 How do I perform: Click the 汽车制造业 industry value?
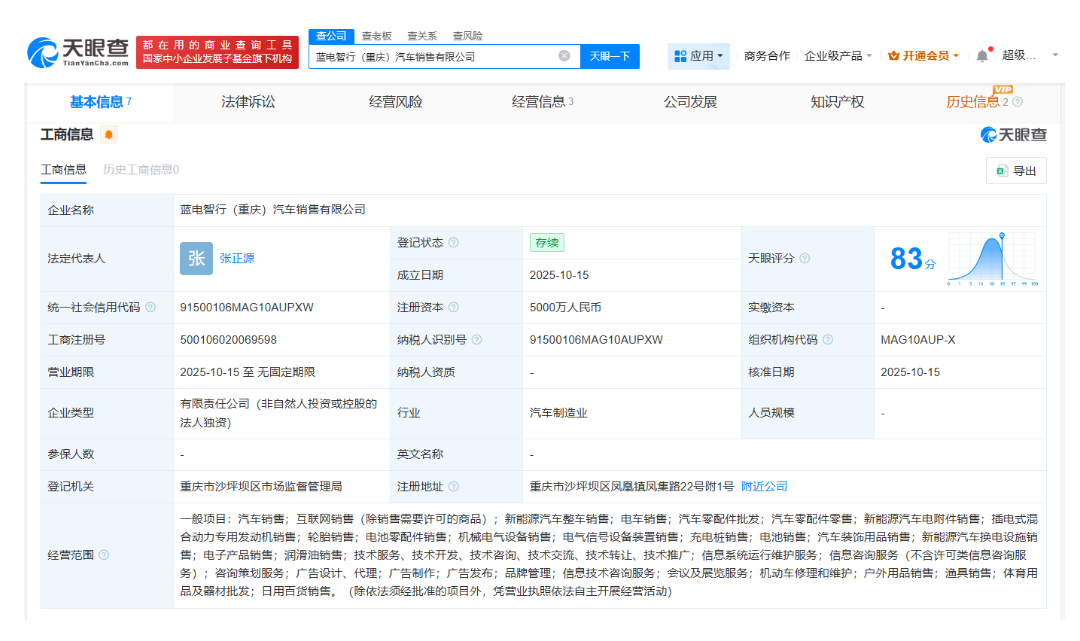tap(558, 413)
